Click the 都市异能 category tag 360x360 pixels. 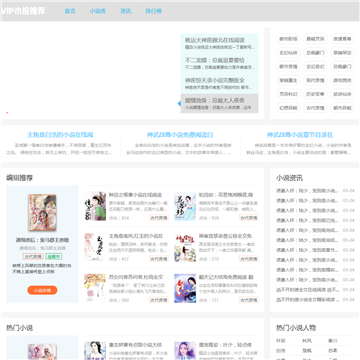tap(342, 108)
